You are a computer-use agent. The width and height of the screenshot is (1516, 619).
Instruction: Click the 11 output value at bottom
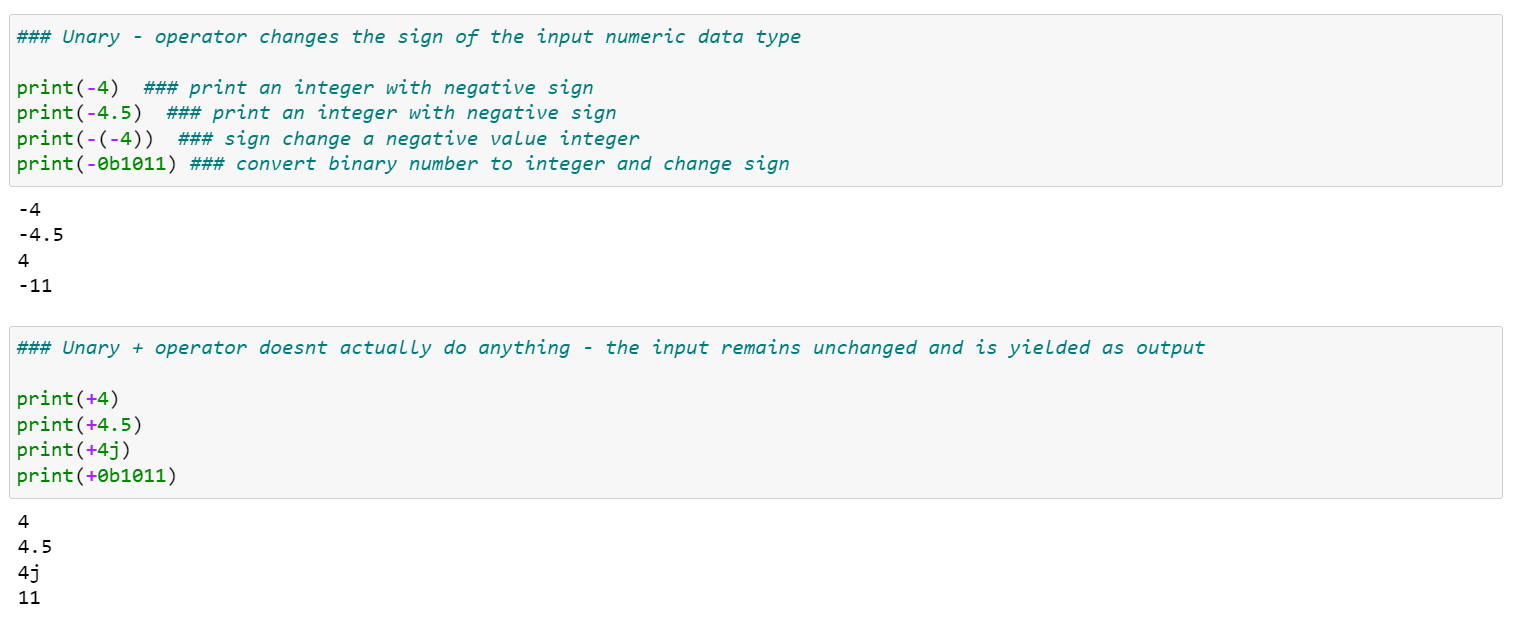click(29, 598)
